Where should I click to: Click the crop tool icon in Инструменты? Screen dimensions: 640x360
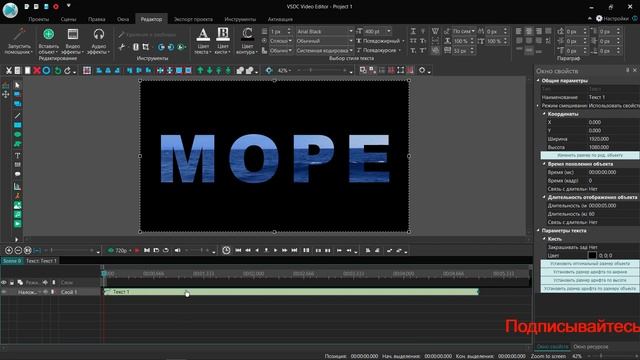tap(146, 47)
